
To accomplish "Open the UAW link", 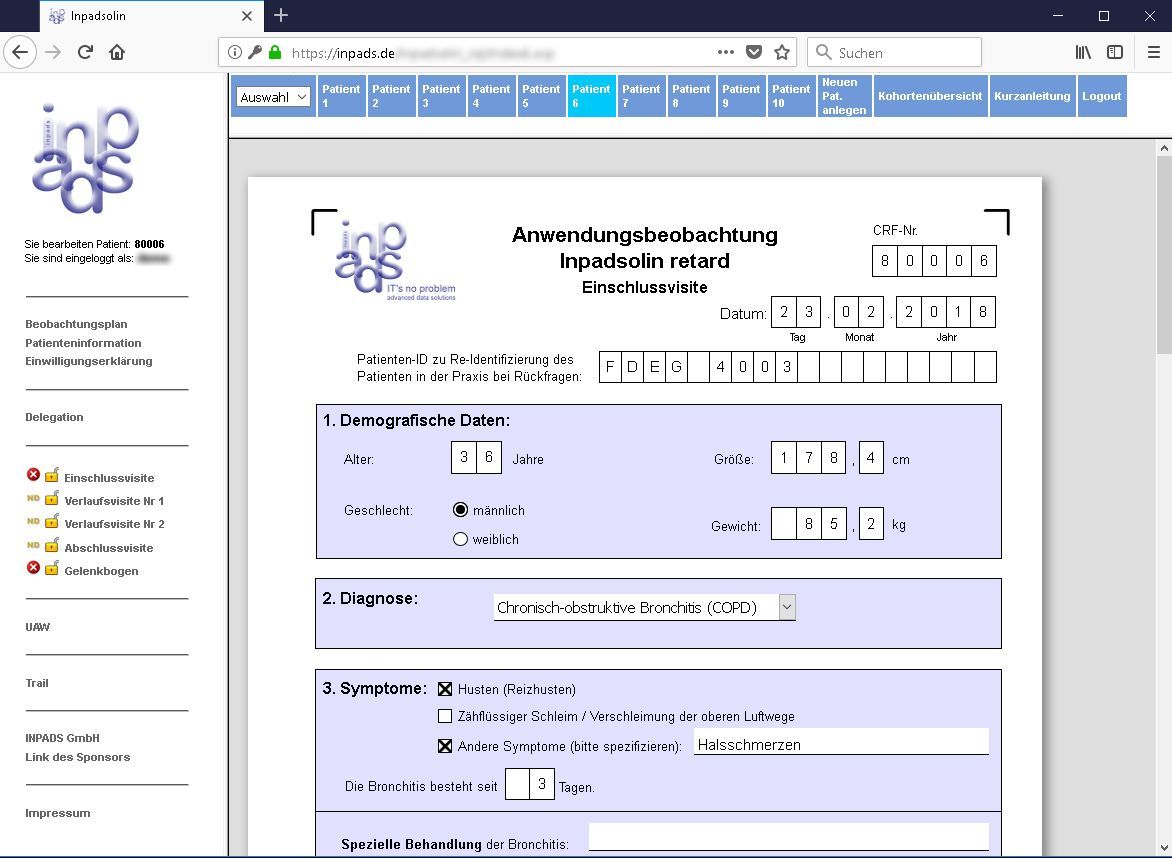I will tap(37, 627).
